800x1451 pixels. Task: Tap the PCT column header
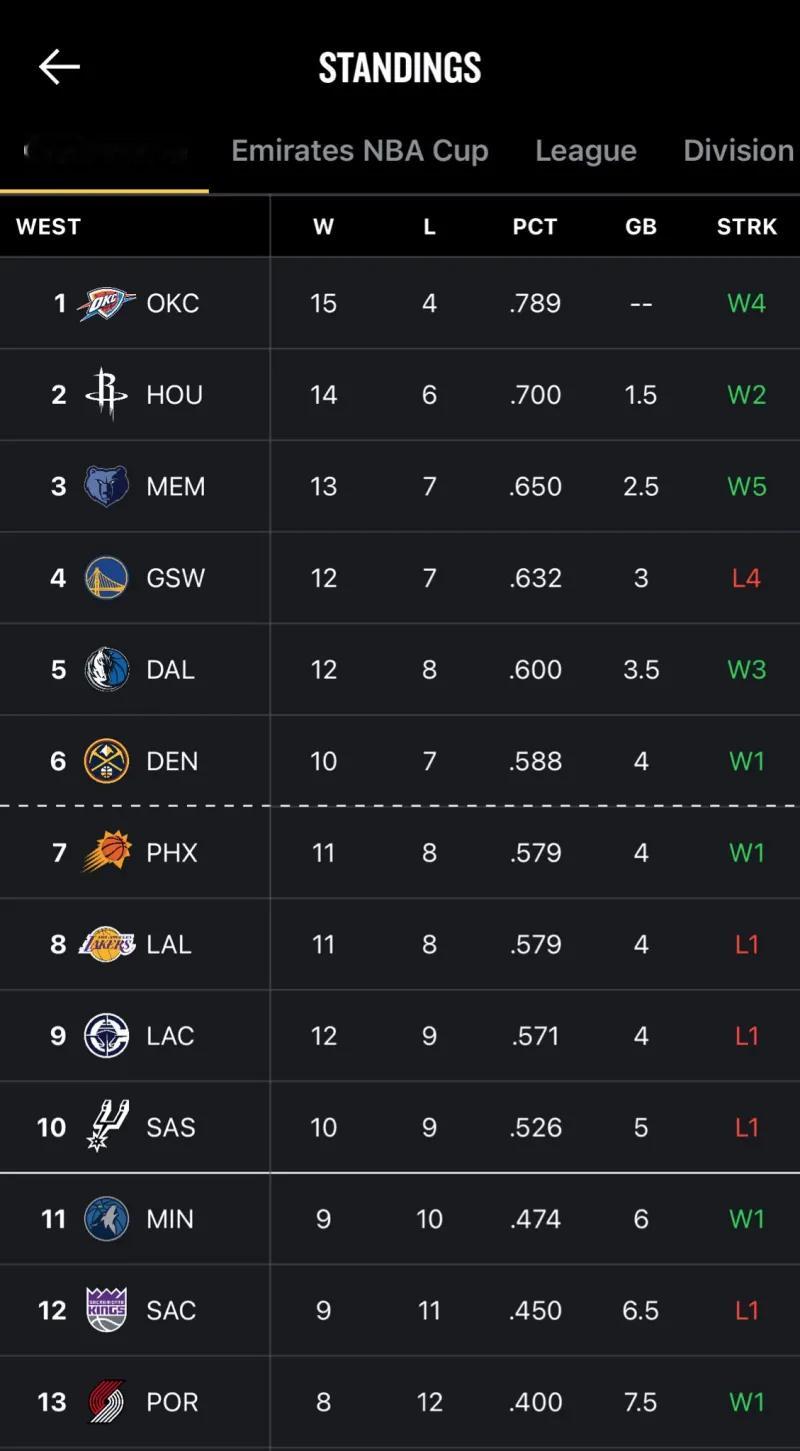(x=535, y=227)
